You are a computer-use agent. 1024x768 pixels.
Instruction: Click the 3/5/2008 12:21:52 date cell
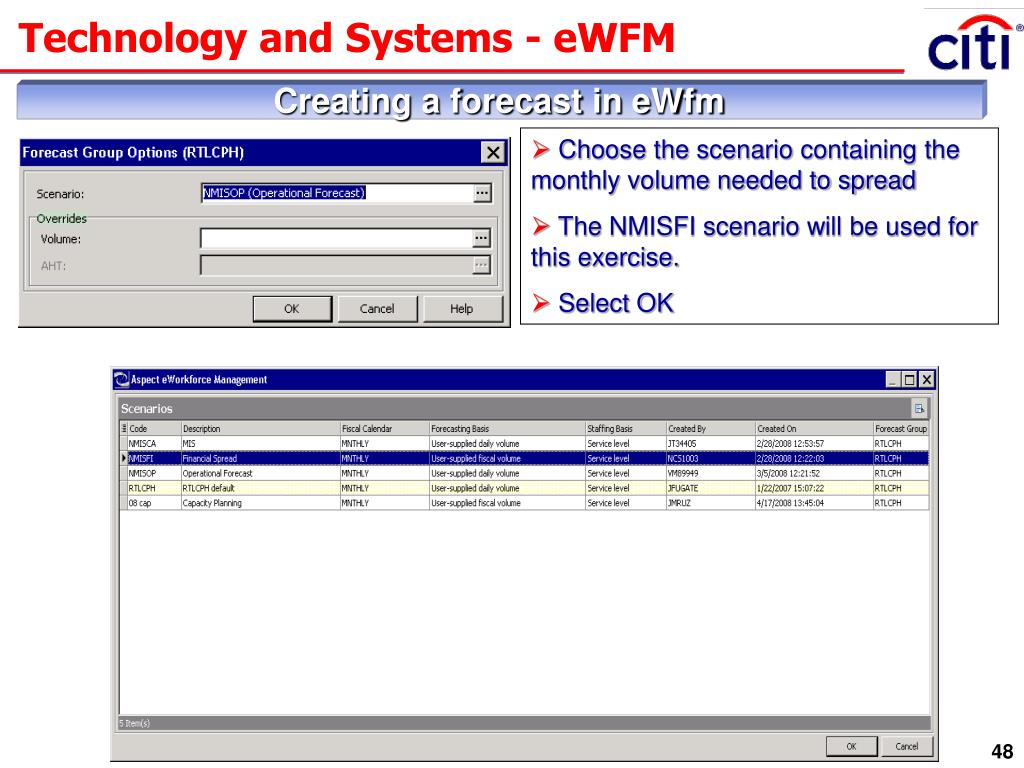click(814, 473)
